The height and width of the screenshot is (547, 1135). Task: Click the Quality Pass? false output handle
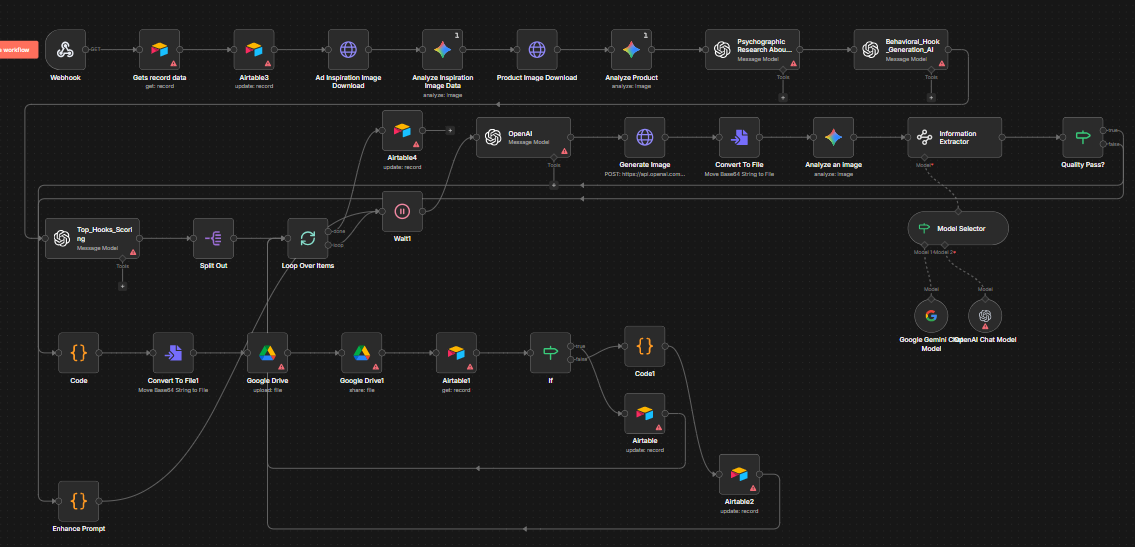point(1103,144)
